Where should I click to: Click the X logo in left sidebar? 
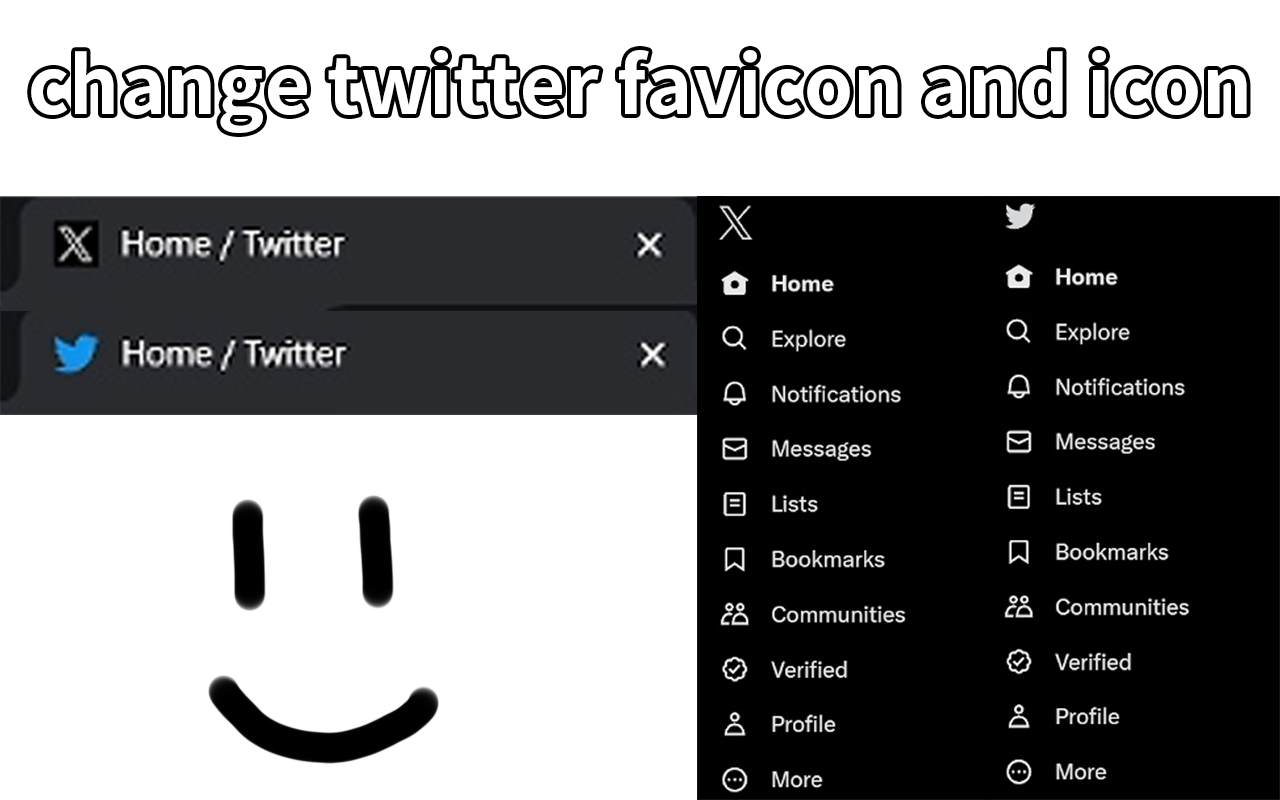coord(735,223)
